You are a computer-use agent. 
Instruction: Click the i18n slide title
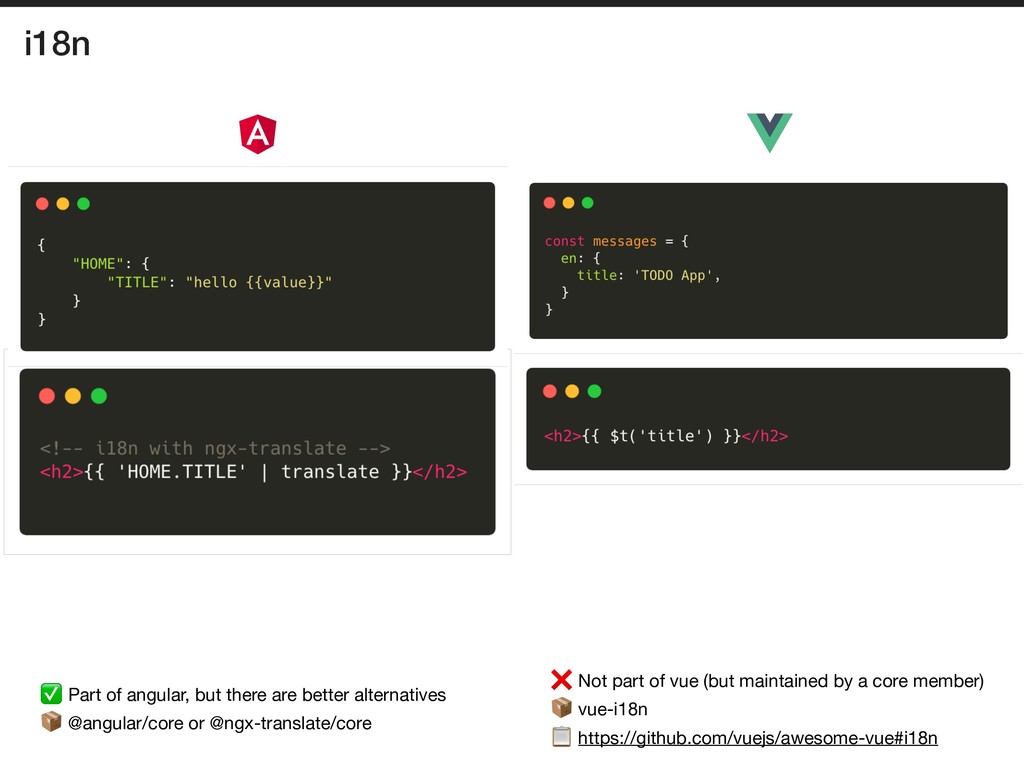(57, 44)
